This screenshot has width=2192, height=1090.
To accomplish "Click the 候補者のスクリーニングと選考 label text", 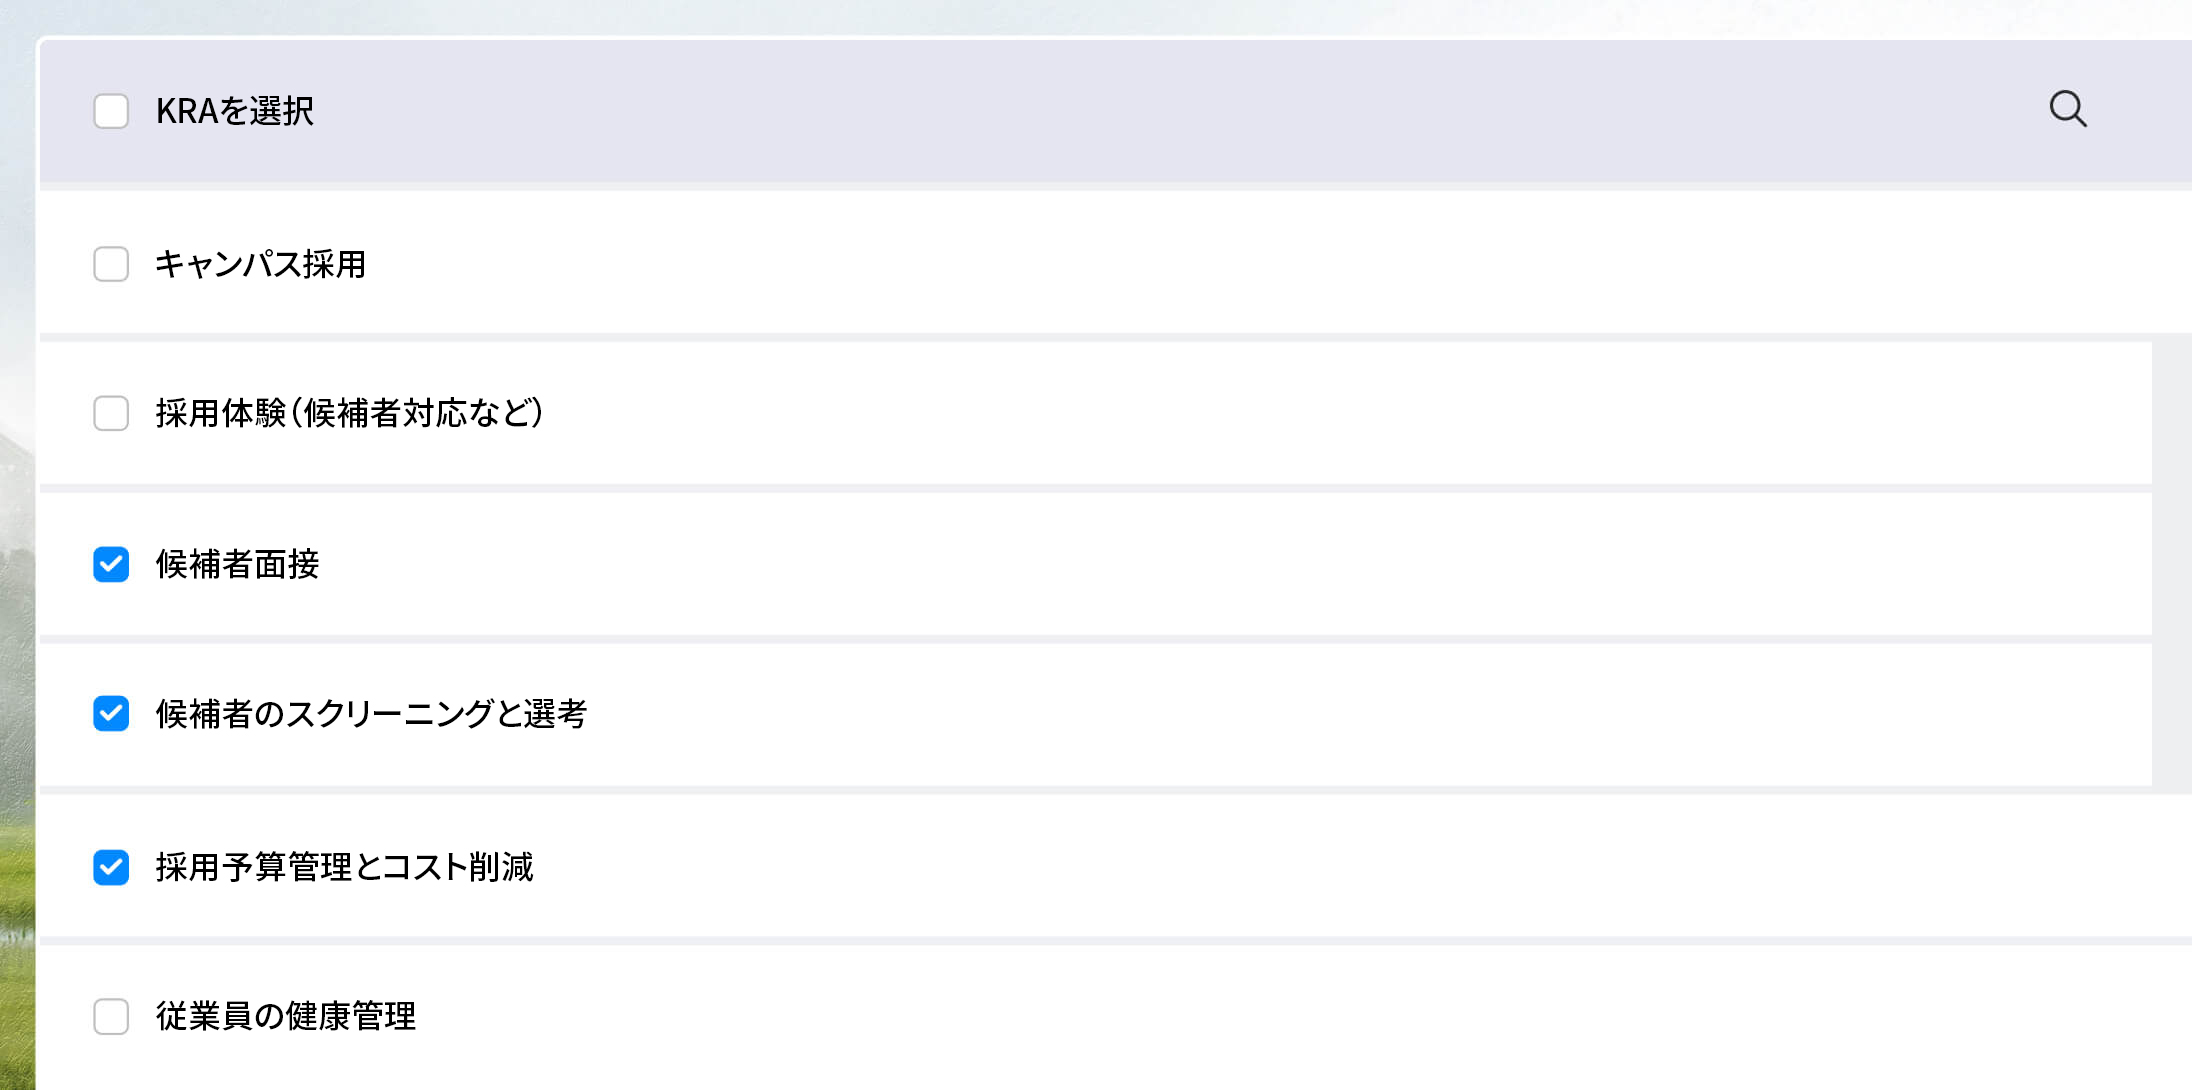I will (x=371, y=714).
